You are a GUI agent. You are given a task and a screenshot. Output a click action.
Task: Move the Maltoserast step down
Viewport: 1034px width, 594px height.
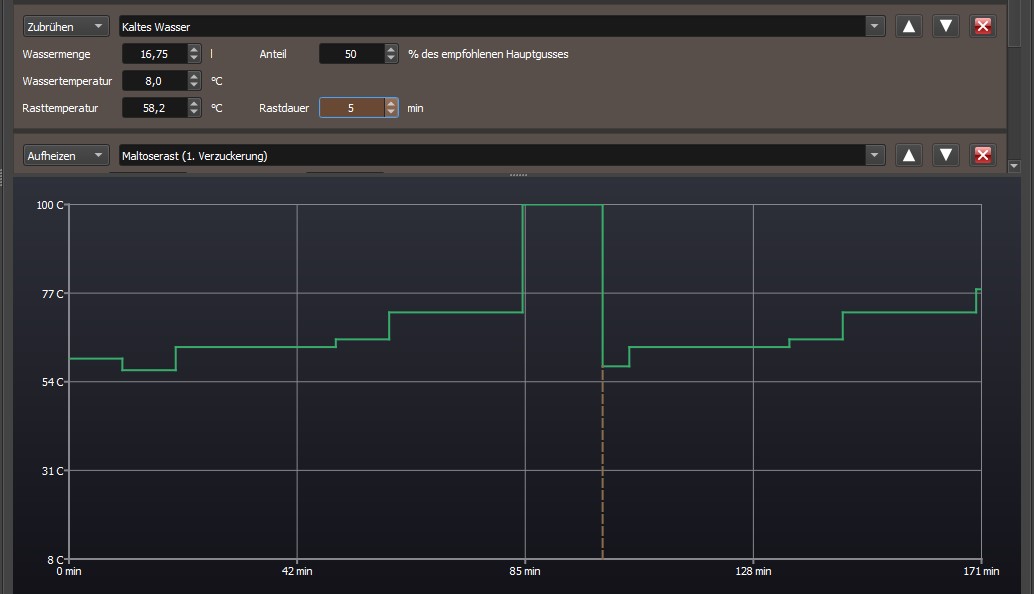[946, 155]
